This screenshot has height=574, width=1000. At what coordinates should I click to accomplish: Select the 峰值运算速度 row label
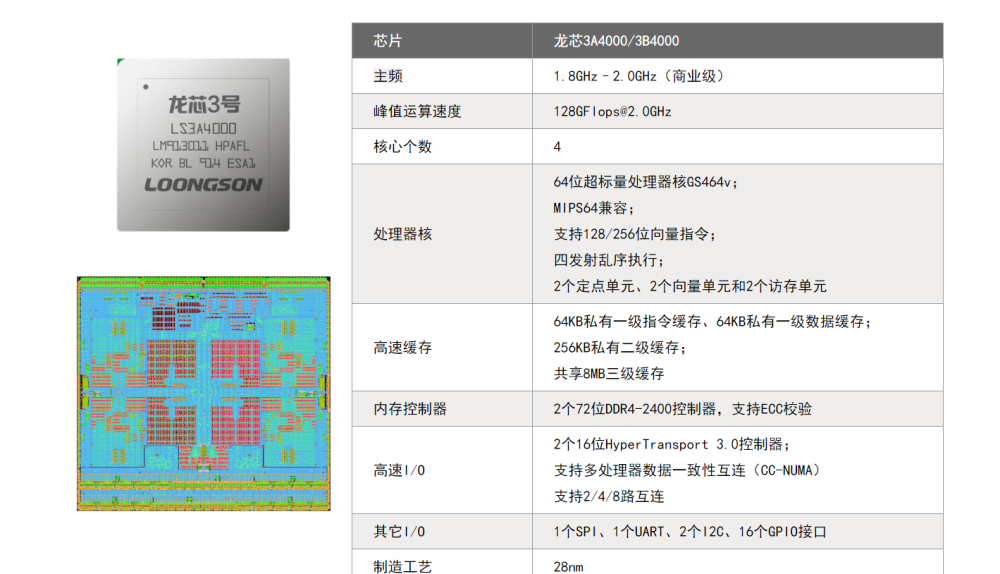pos(417,111)
